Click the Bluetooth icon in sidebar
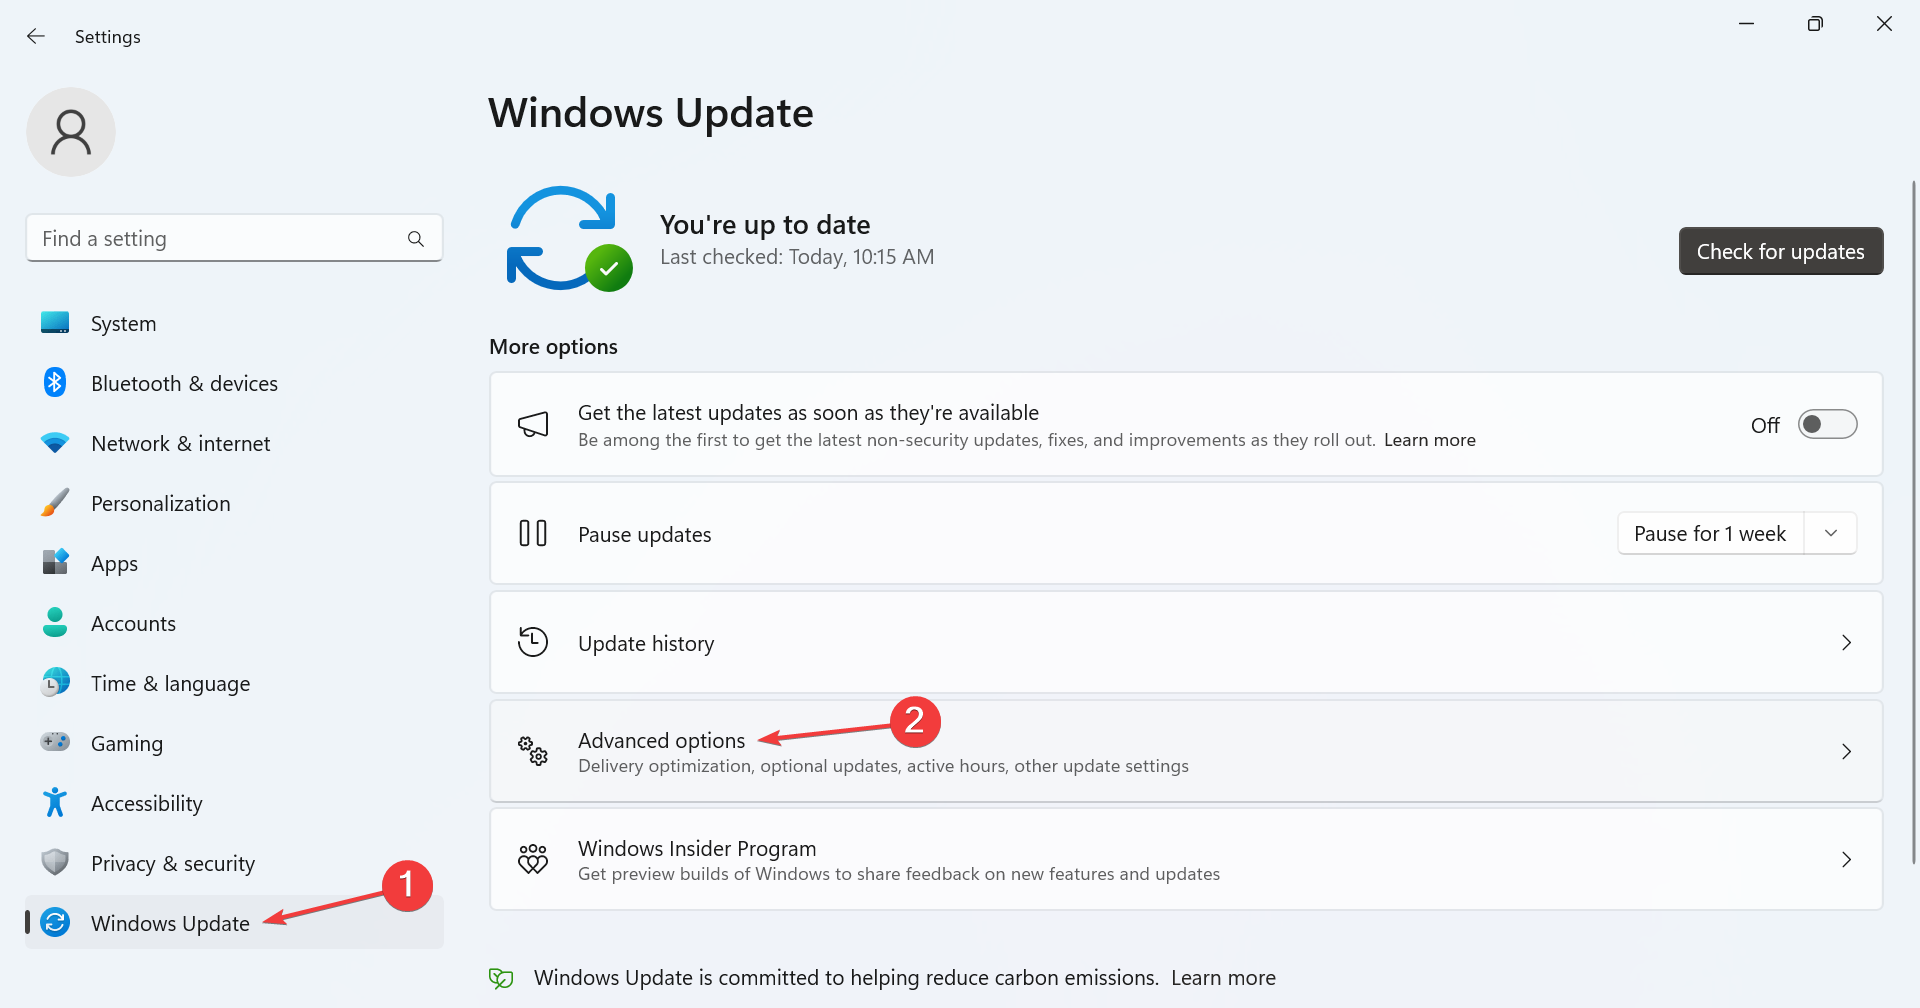This screenshot has width=1920, height=1008. click(x=55, y=382)
